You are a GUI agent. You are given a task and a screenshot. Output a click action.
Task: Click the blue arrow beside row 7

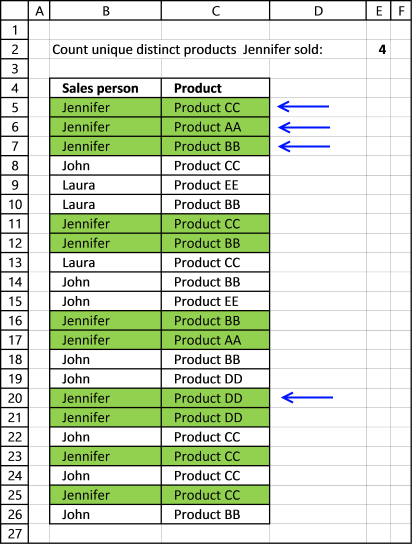tap(304, 146)
